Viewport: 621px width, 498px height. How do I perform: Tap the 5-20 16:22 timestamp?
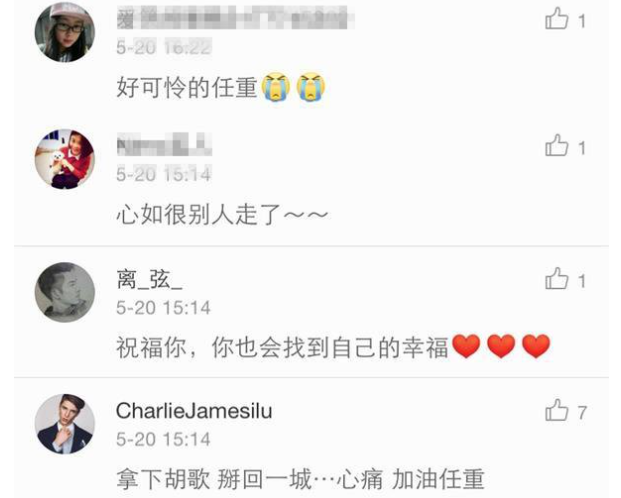click(x=164, y=48)
